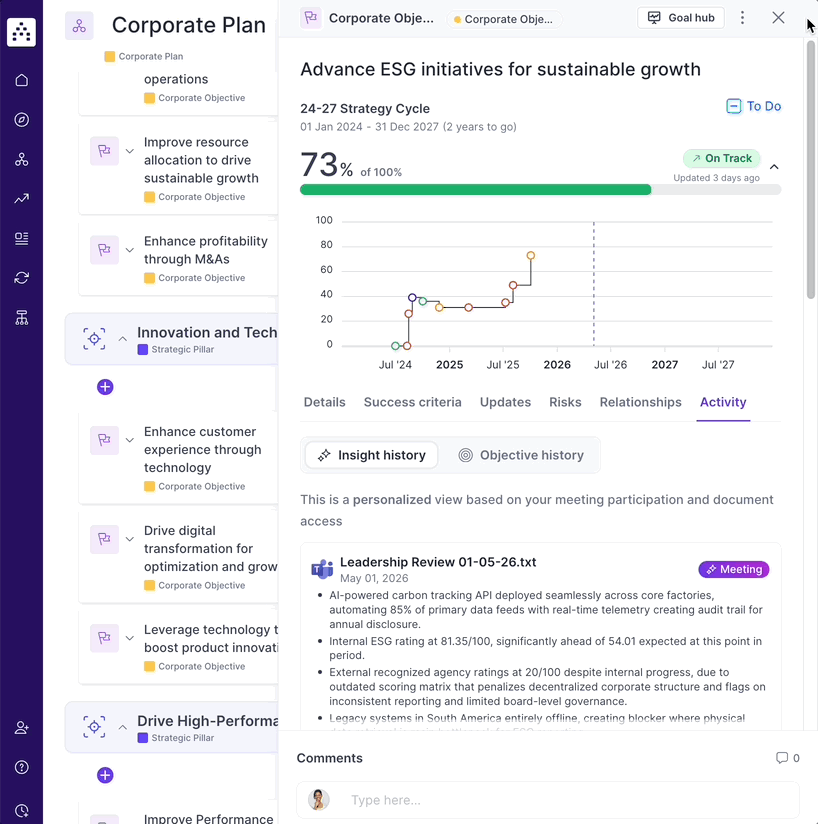Open the Home icon in sidebar
The image size is (818, 824).
pyautogui.click(x=22, y=80)
